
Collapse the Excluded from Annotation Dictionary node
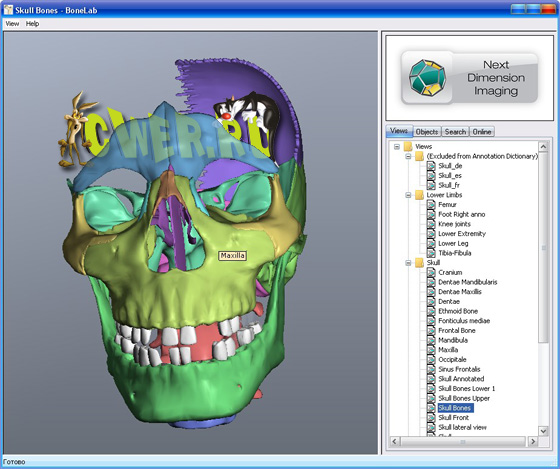click(408, 156)
